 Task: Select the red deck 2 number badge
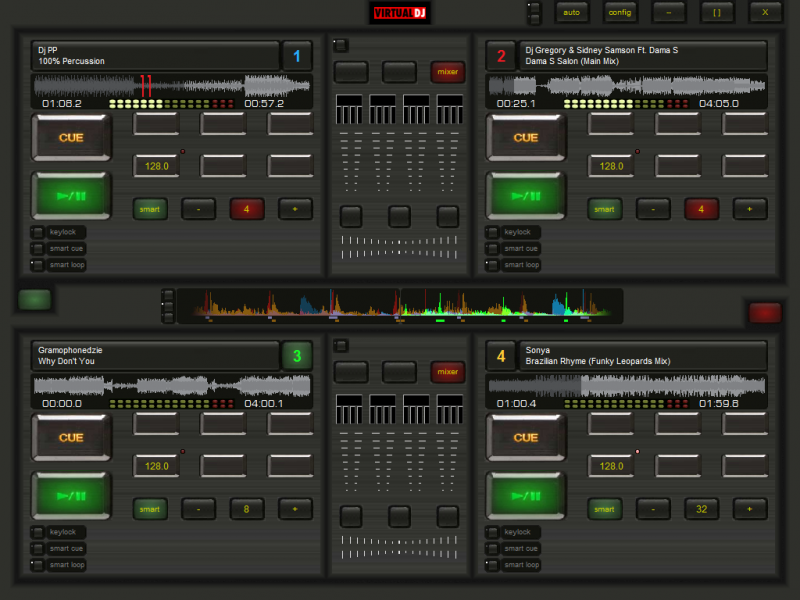501,56
